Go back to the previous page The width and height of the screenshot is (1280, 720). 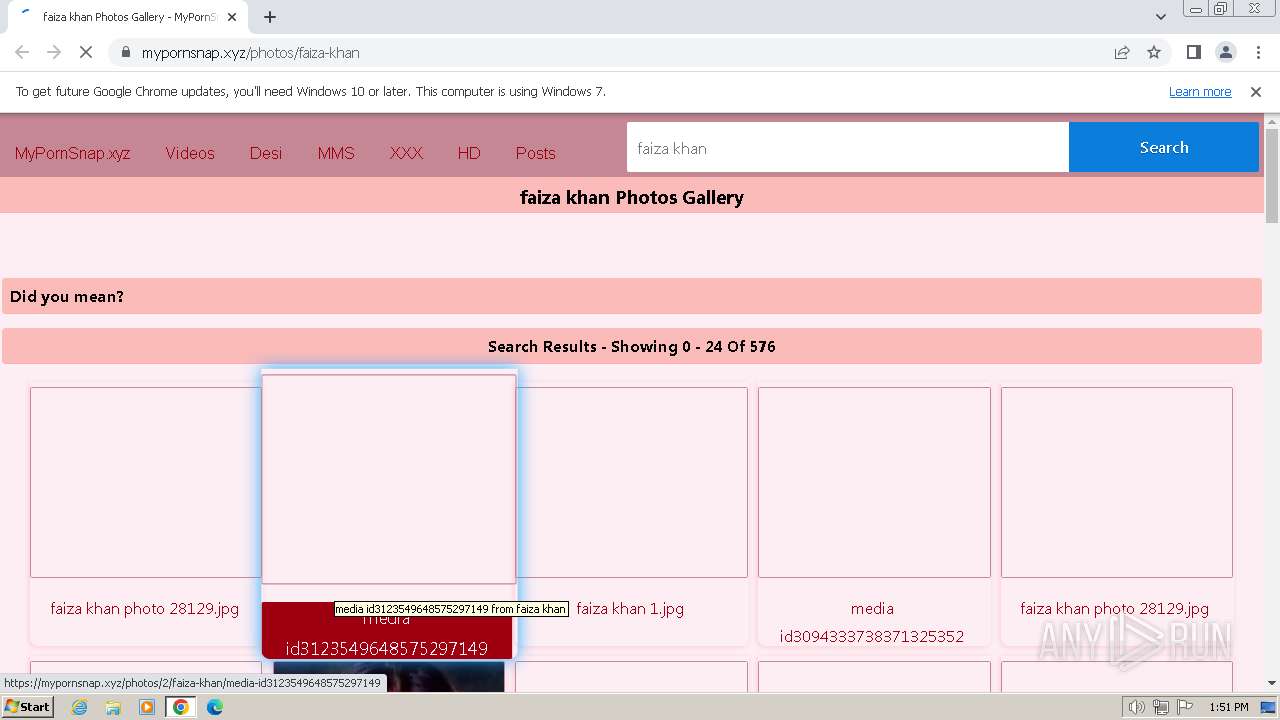(22, 52)
